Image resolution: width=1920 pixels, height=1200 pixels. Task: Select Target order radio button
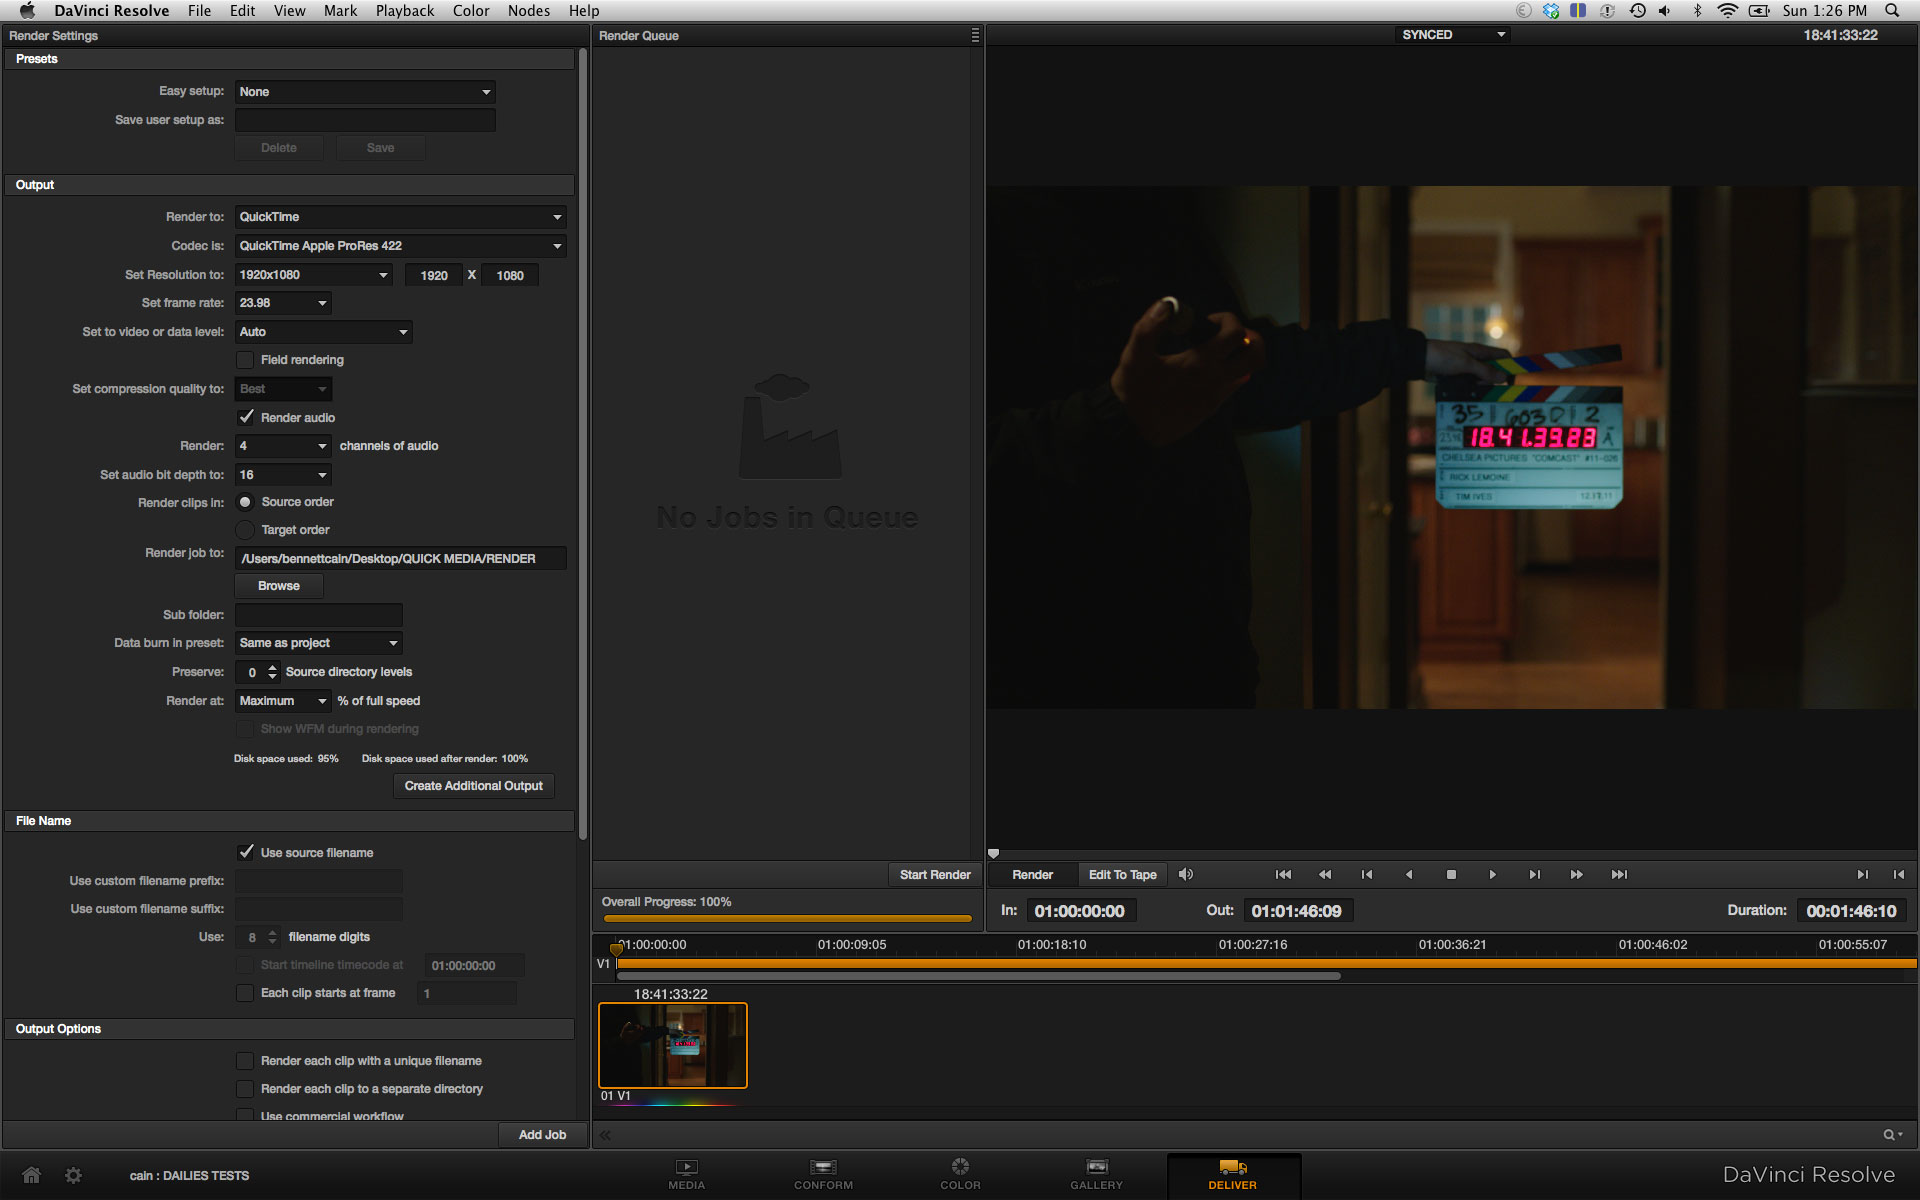245,530
